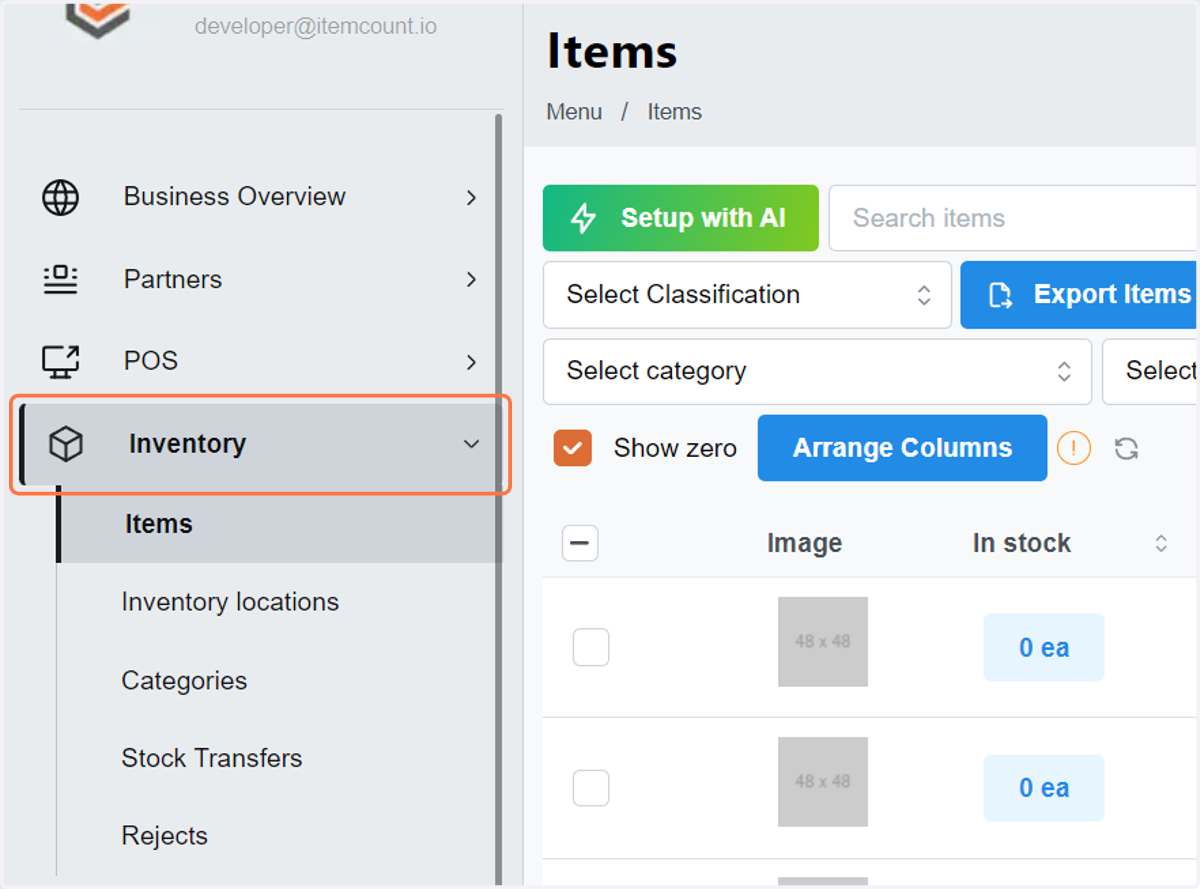Screen dimensions: 1200x889
Task: Click the Setup with AI button
Action: point(681,218)
